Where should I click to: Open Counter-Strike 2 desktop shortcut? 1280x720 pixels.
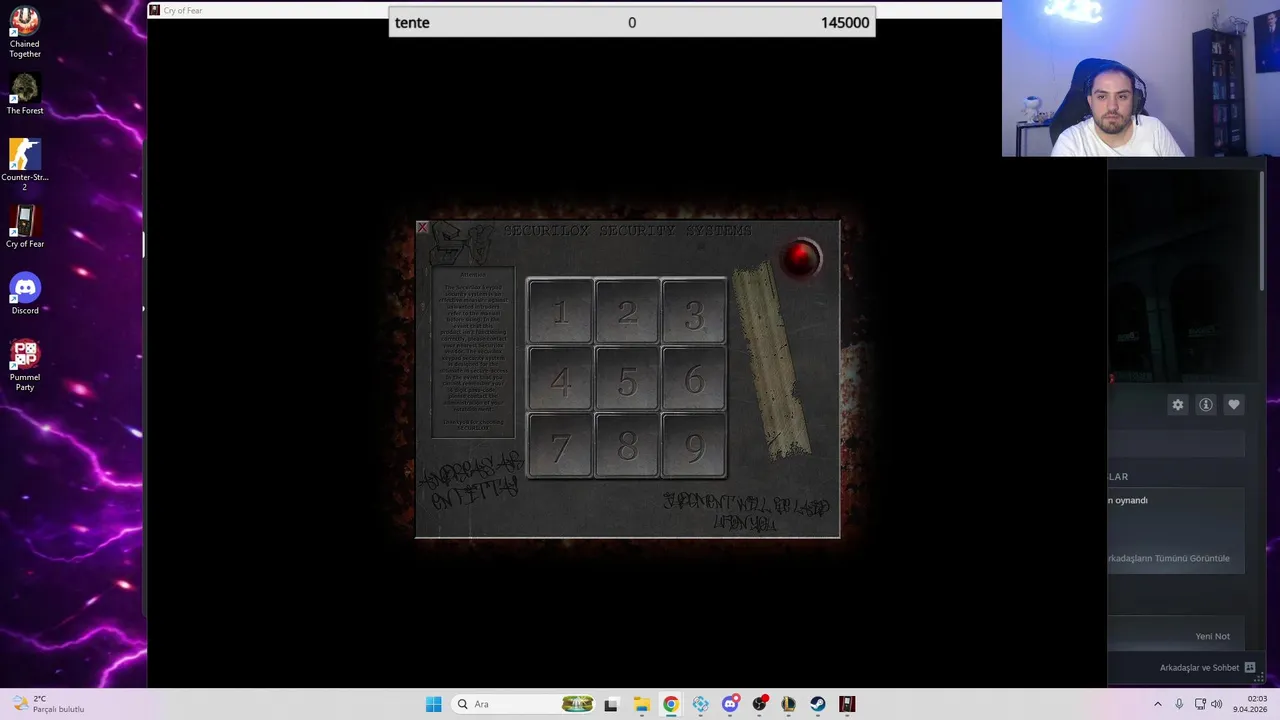pos(25,165)
